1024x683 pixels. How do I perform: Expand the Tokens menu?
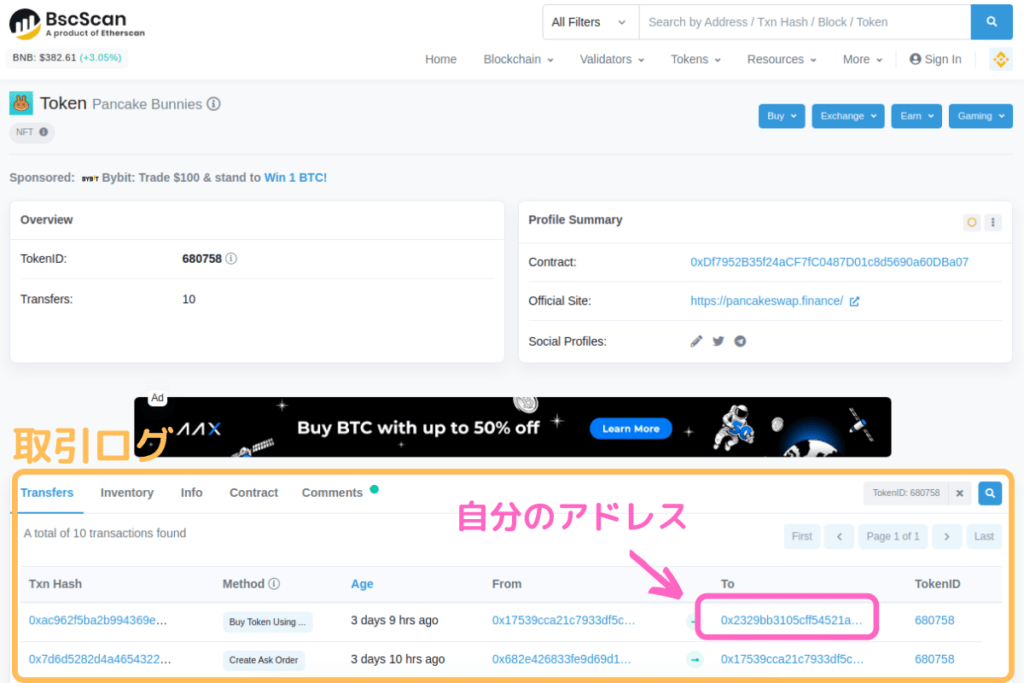[x=696, y=59]
